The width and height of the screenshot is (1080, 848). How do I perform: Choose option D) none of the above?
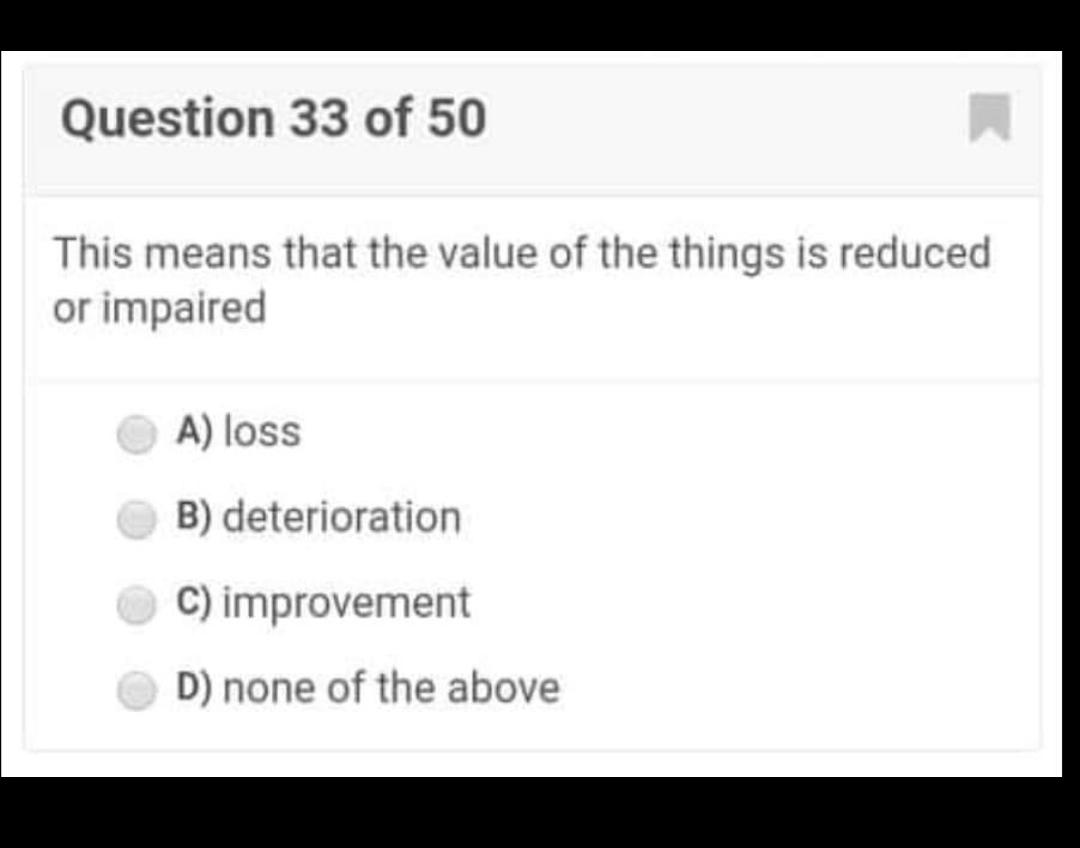368,687
